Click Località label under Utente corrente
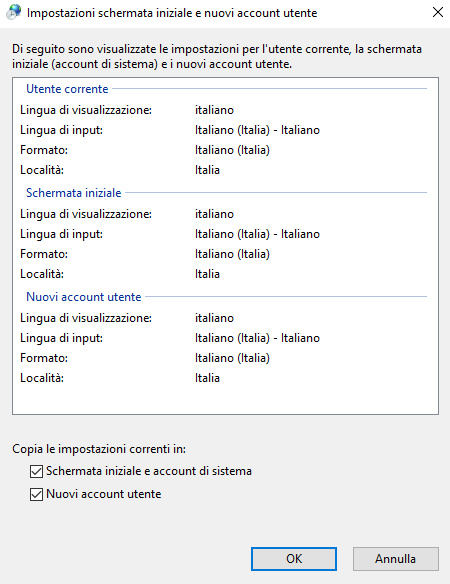 coord(42,170)
